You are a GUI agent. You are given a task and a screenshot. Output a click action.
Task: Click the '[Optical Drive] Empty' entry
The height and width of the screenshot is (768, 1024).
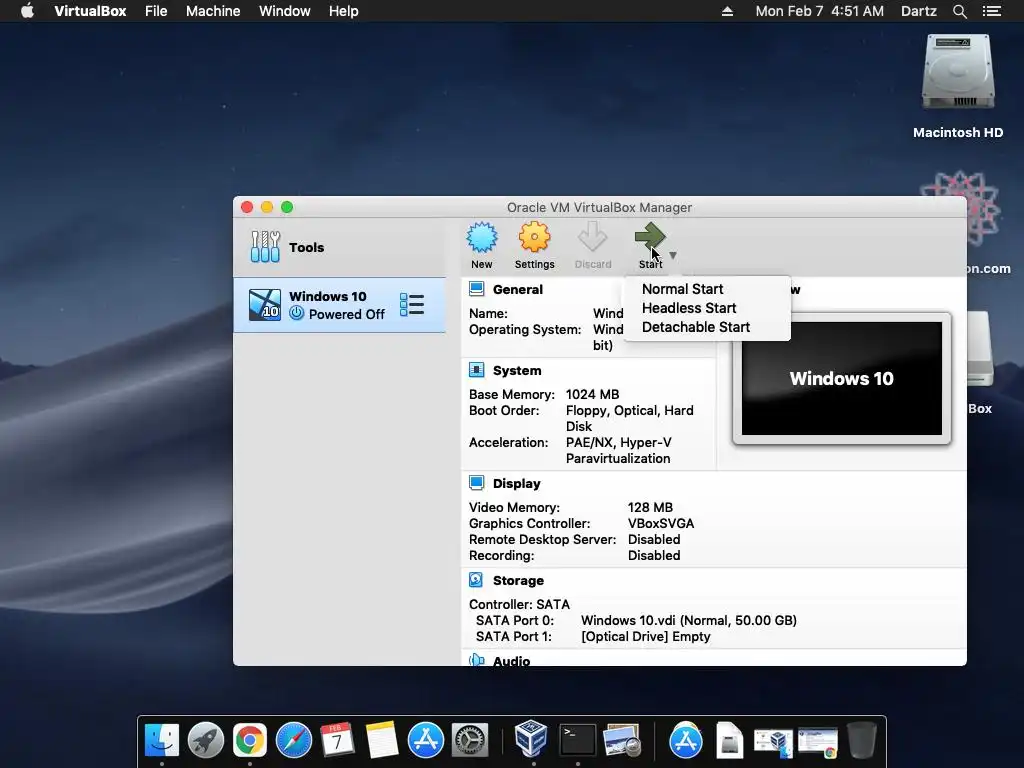click(x=646, y=636)
